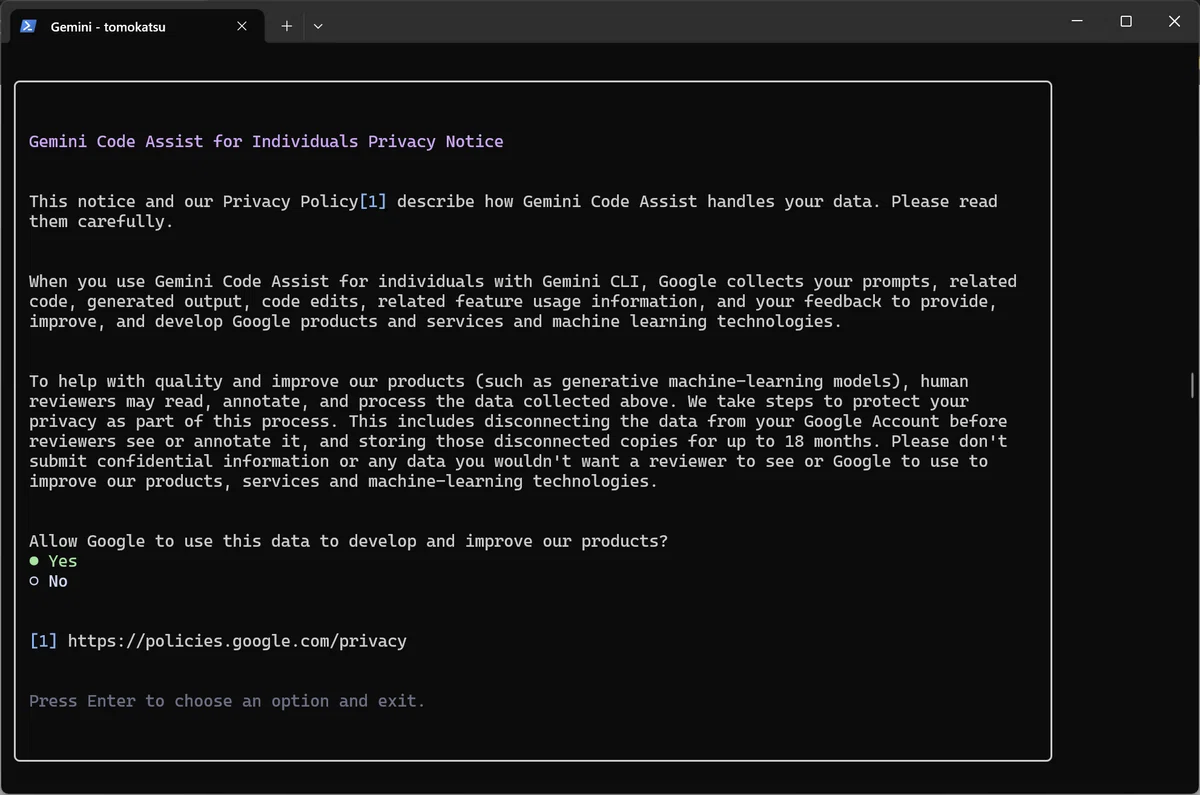Click the terminal scrollbar thumb
The image size is (1200, 795).
1191,384
